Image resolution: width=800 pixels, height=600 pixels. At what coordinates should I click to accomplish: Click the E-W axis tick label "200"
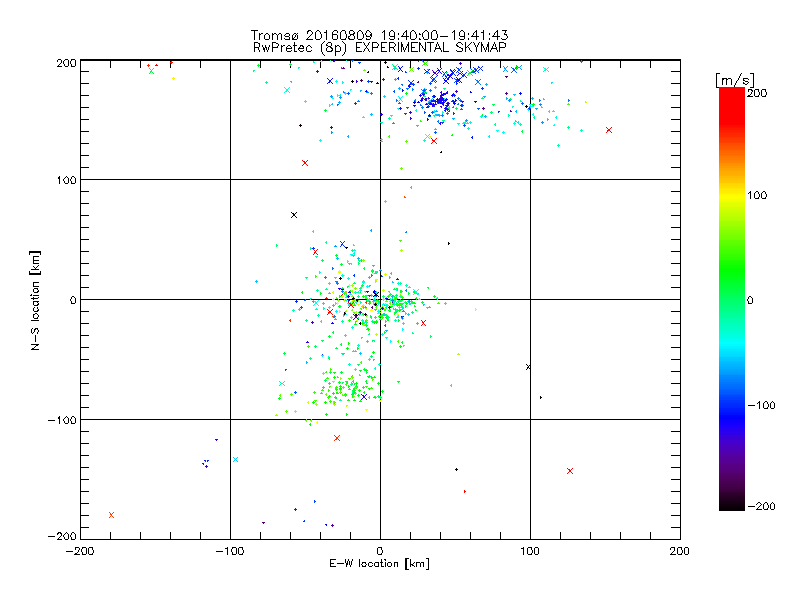pyautogui.click(x=680, y=551)
